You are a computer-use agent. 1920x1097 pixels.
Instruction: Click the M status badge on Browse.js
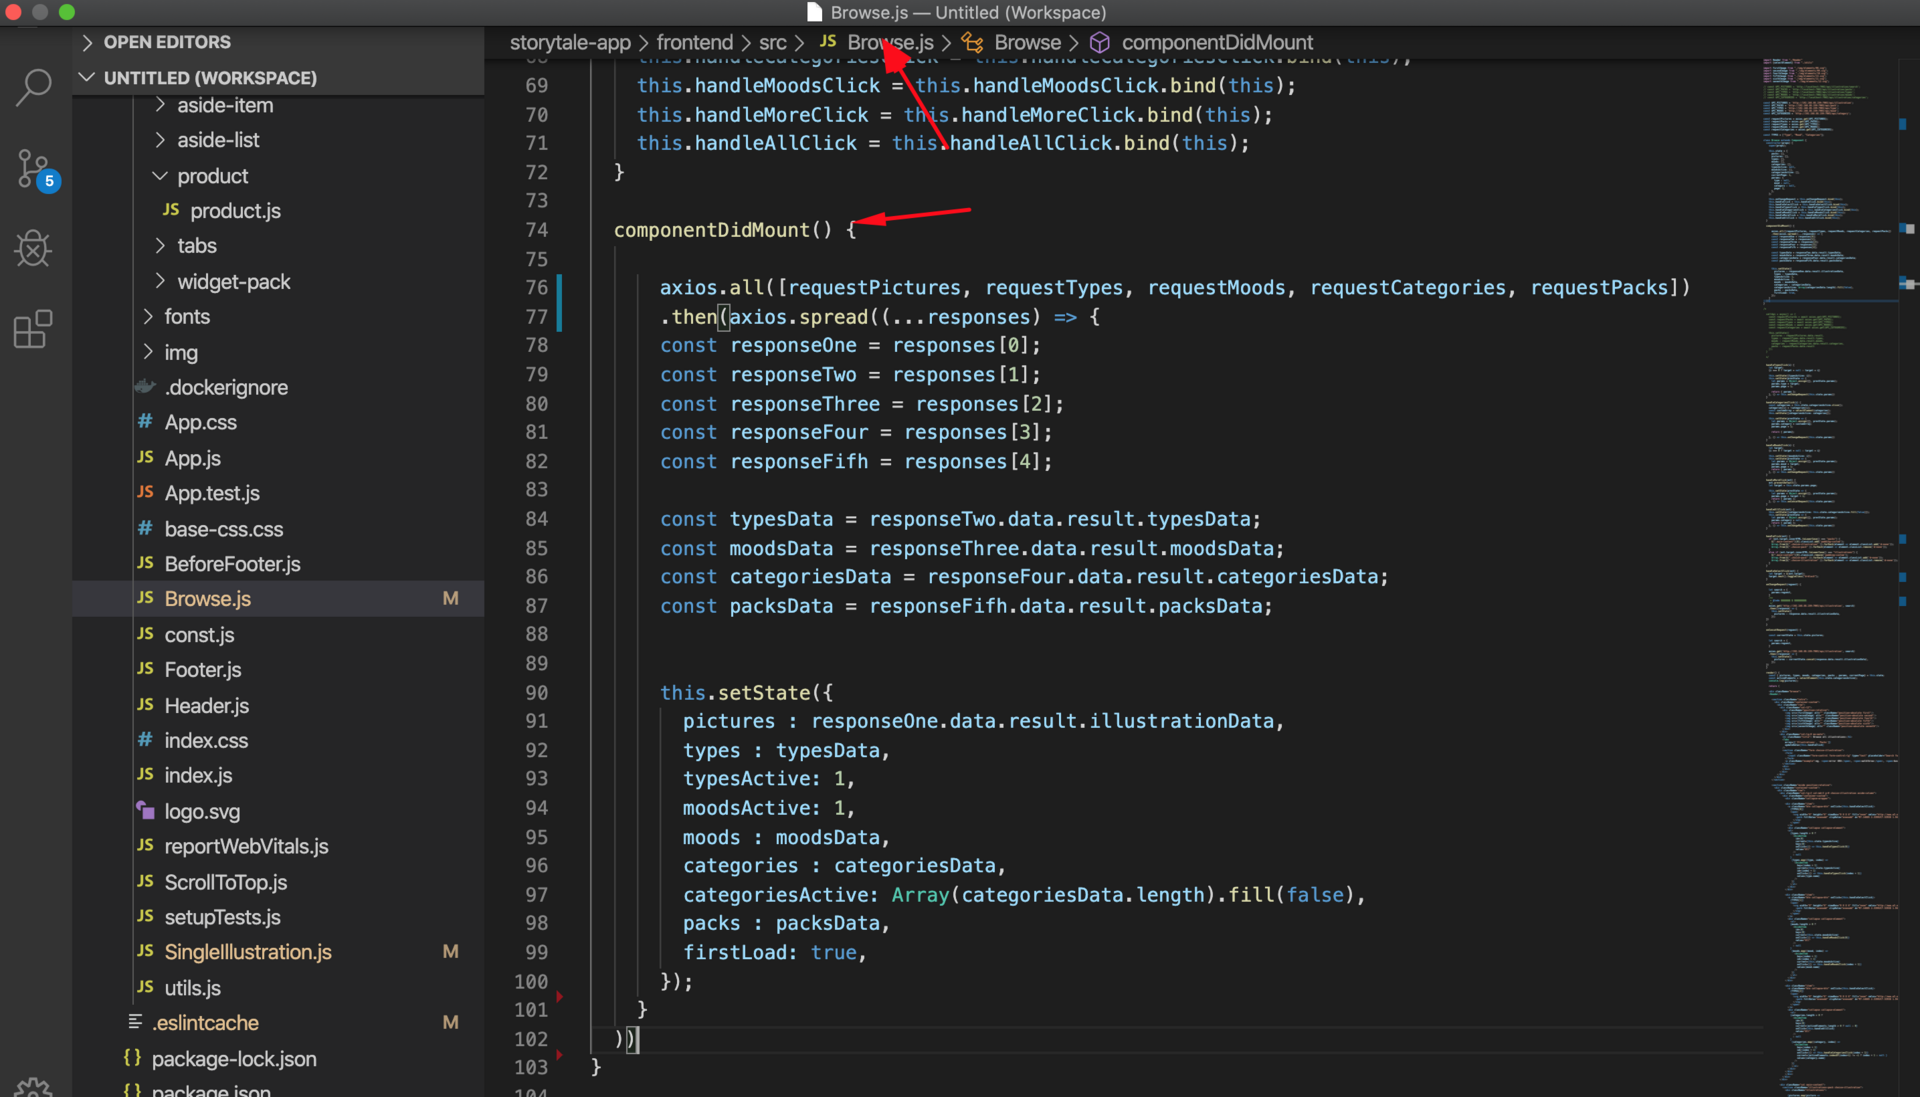pos(451,599)
